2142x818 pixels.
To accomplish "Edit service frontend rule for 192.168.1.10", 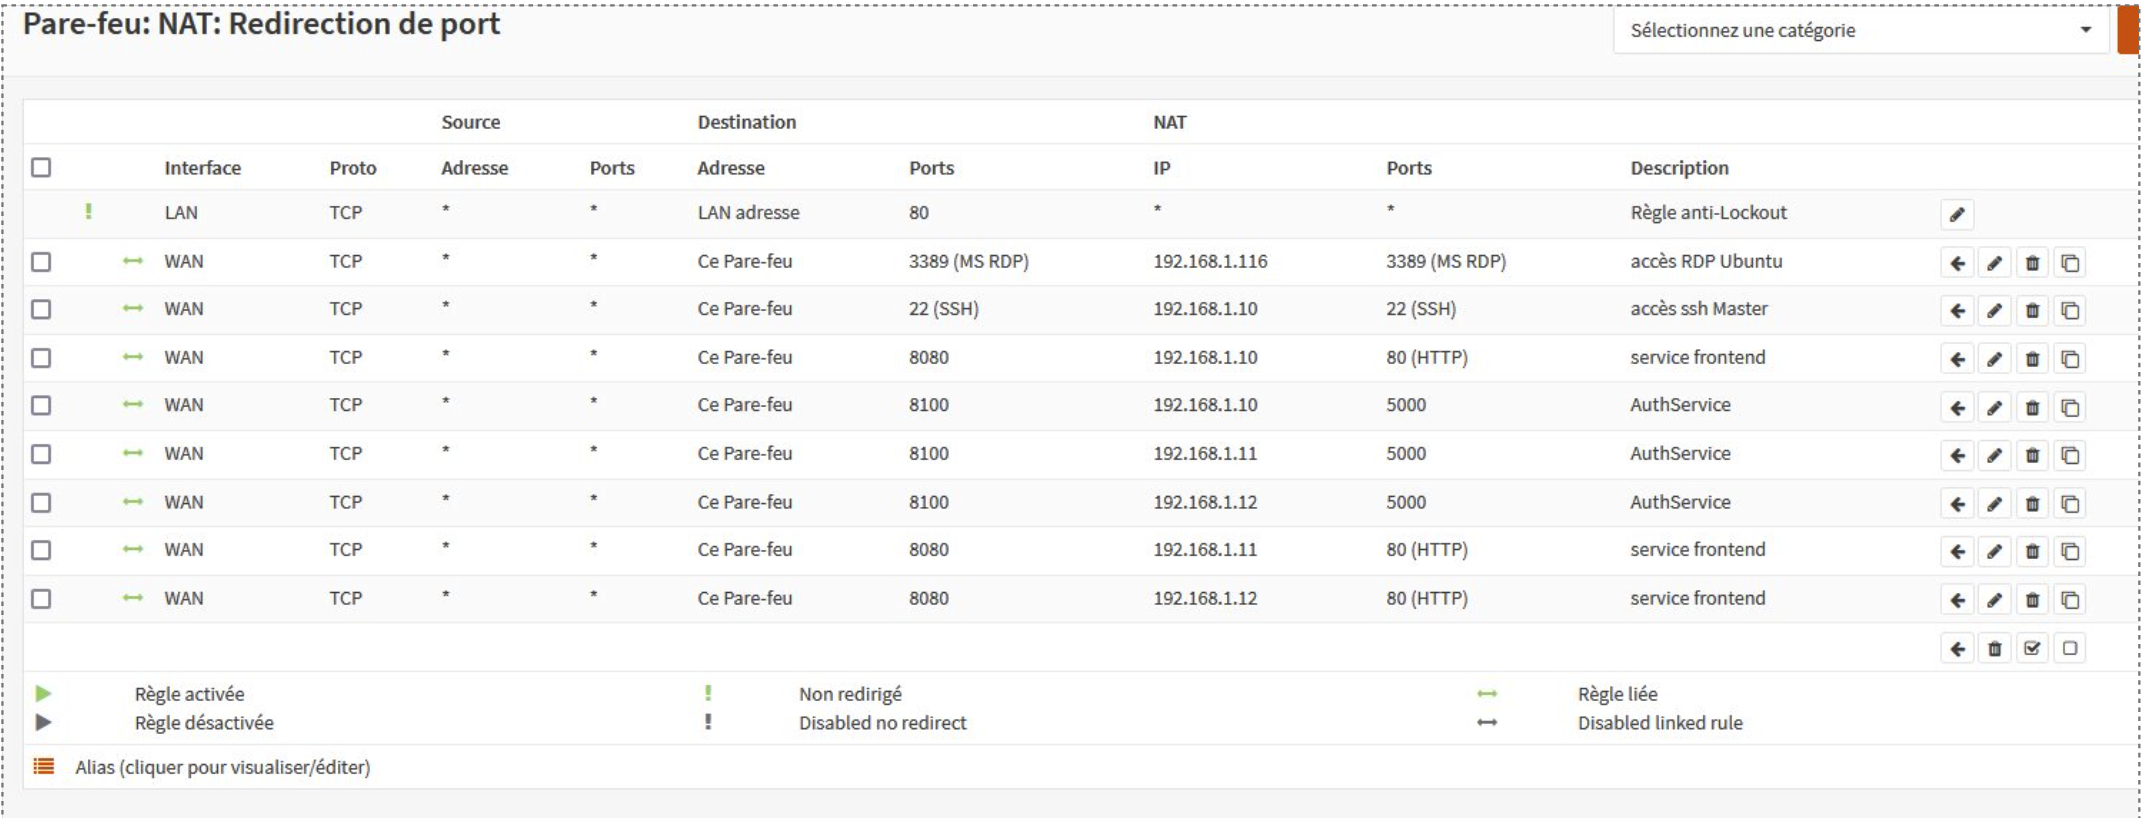I will tap(1994, 359).
